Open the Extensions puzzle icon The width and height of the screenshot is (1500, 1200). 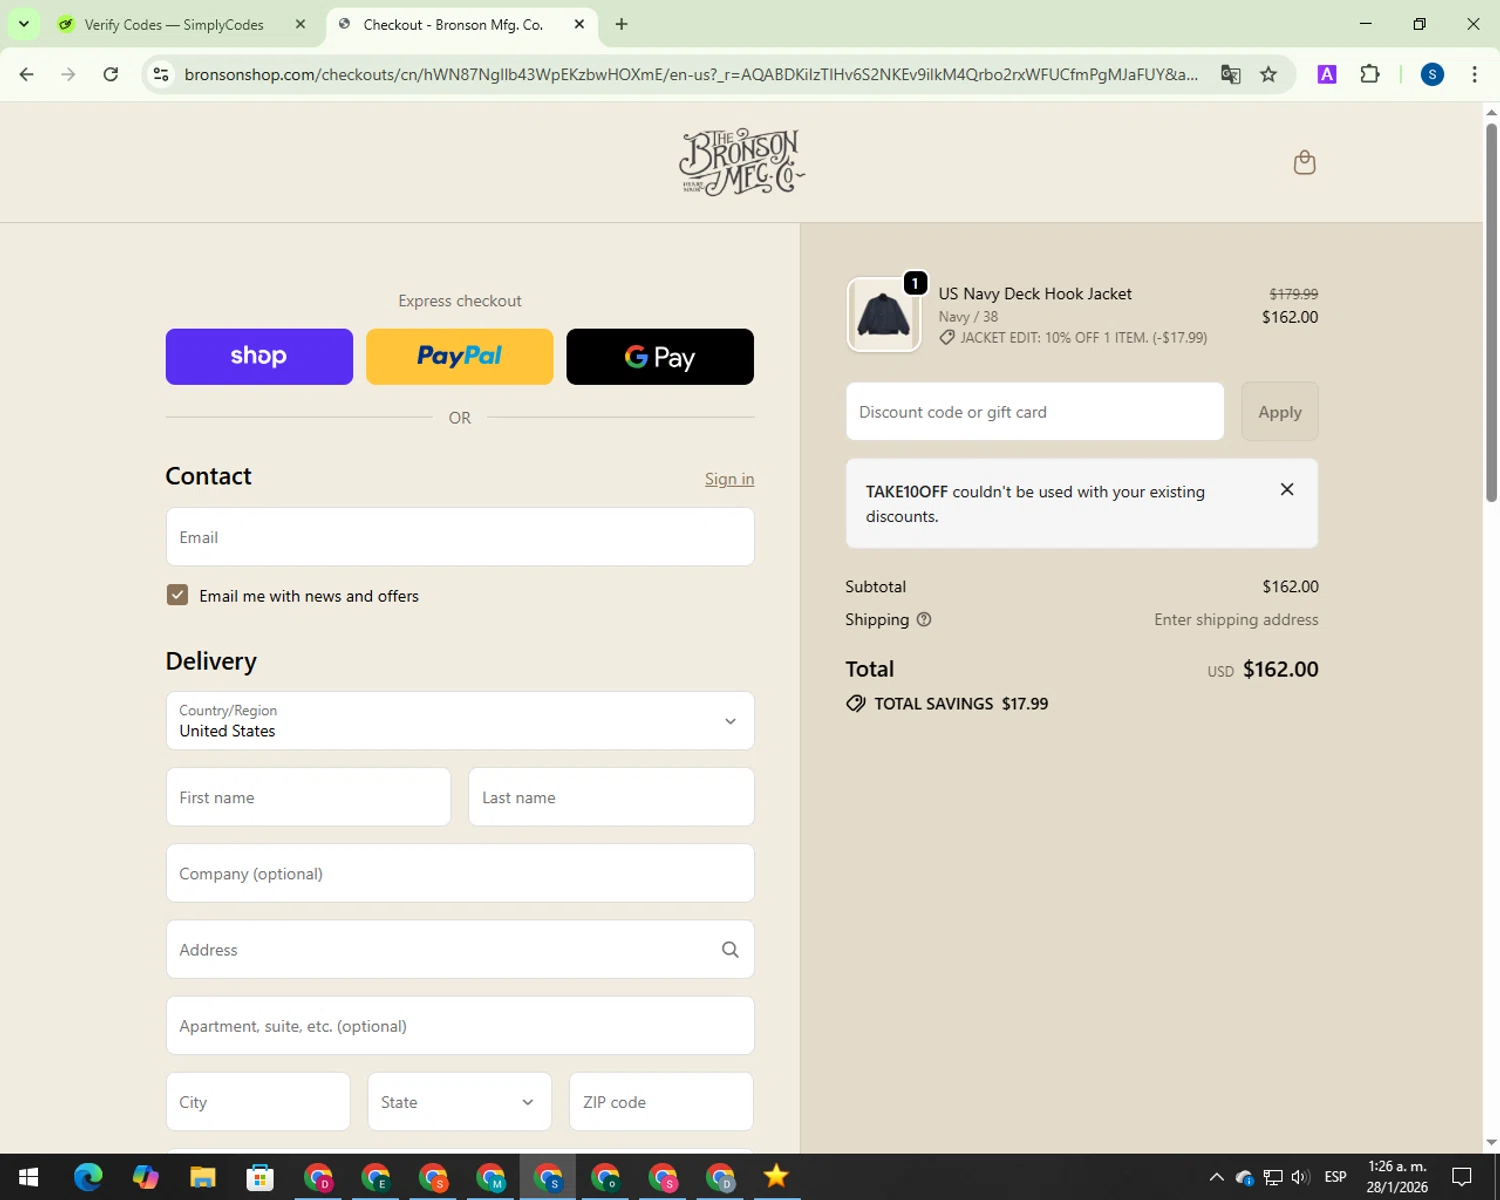tap(1370, 74)
